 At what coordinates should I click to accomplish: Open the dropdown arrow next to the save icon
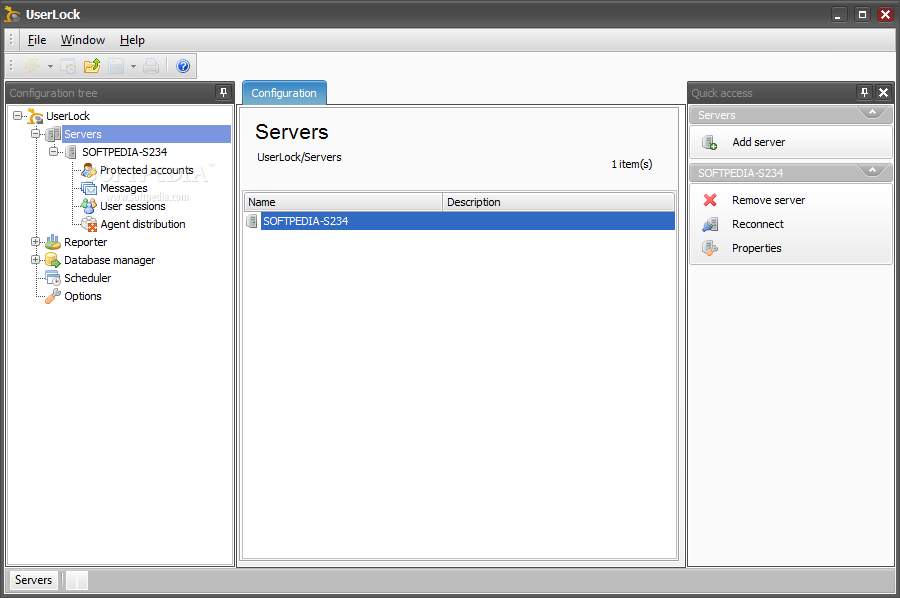click(133, 67)
